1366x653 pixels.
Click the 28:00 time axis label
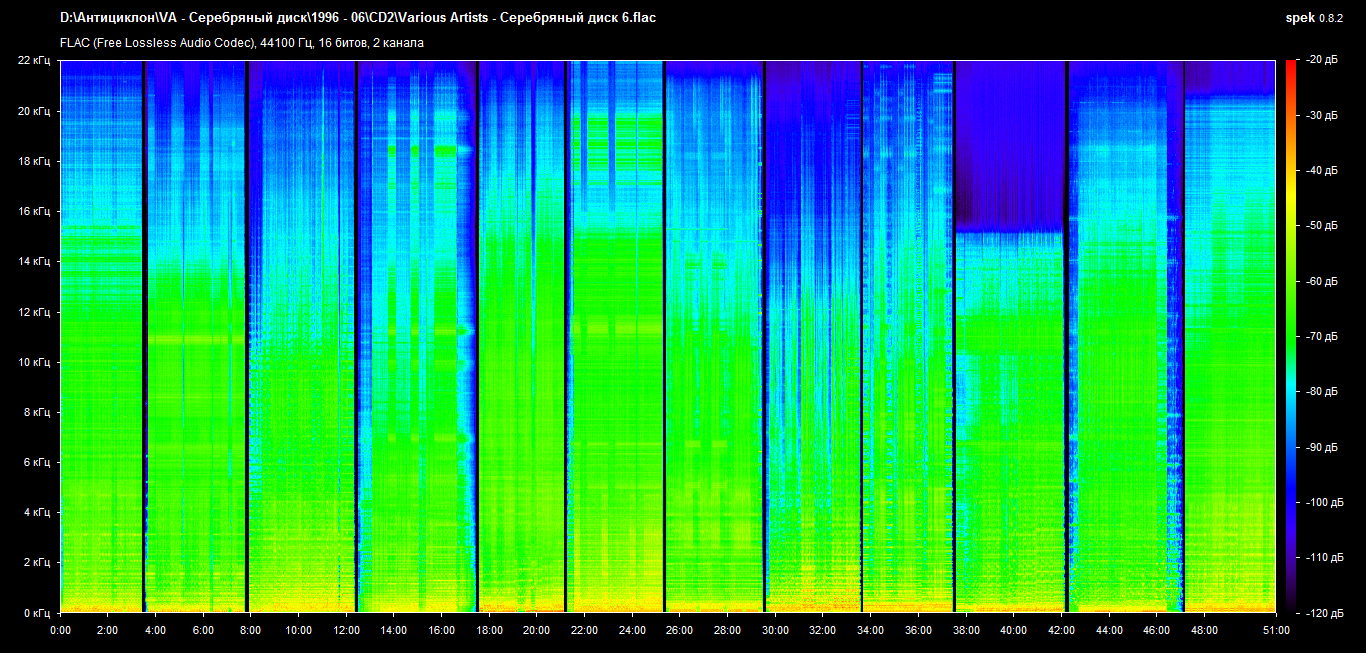pyautogui.click(x=728, y=630)
